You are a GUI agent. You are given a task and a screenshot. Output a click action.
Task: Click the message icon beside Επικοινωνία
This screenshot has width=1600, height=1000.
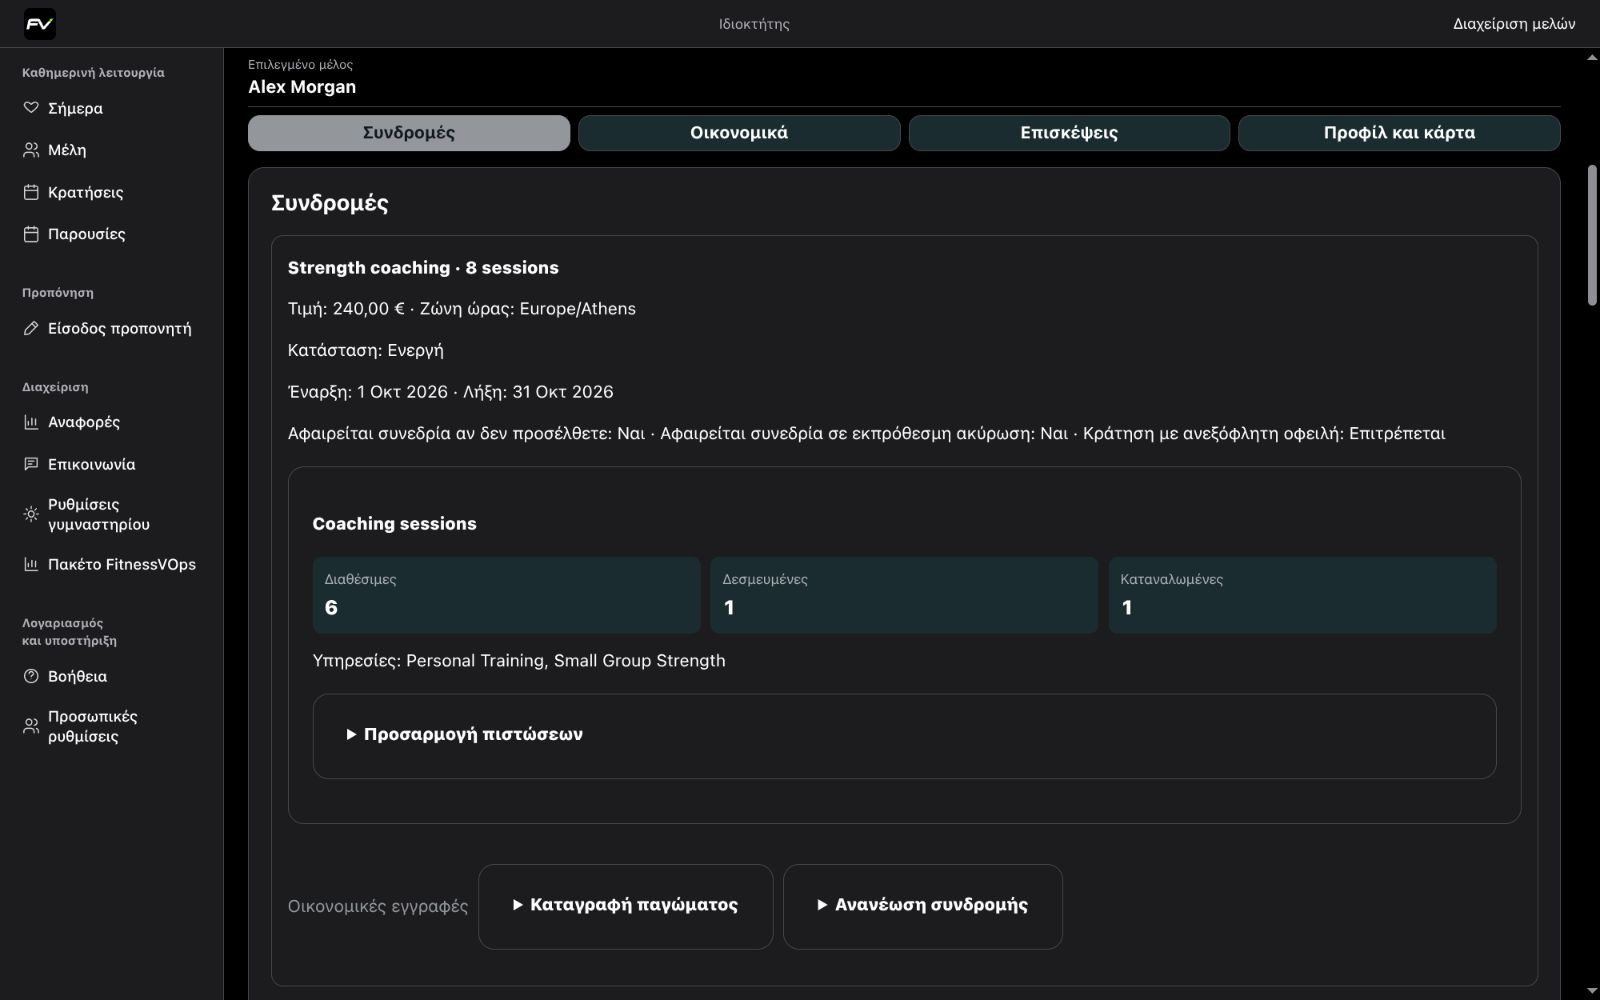[31, 464]
